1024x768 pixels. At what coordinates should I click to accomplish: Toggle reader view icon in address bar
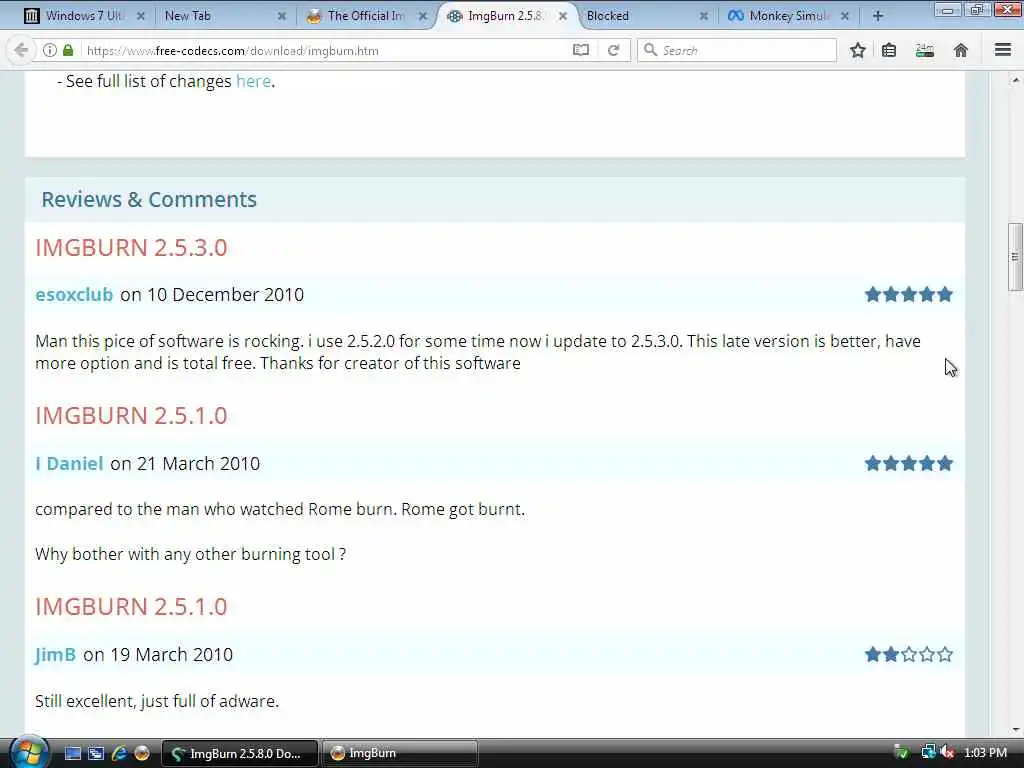581,50
